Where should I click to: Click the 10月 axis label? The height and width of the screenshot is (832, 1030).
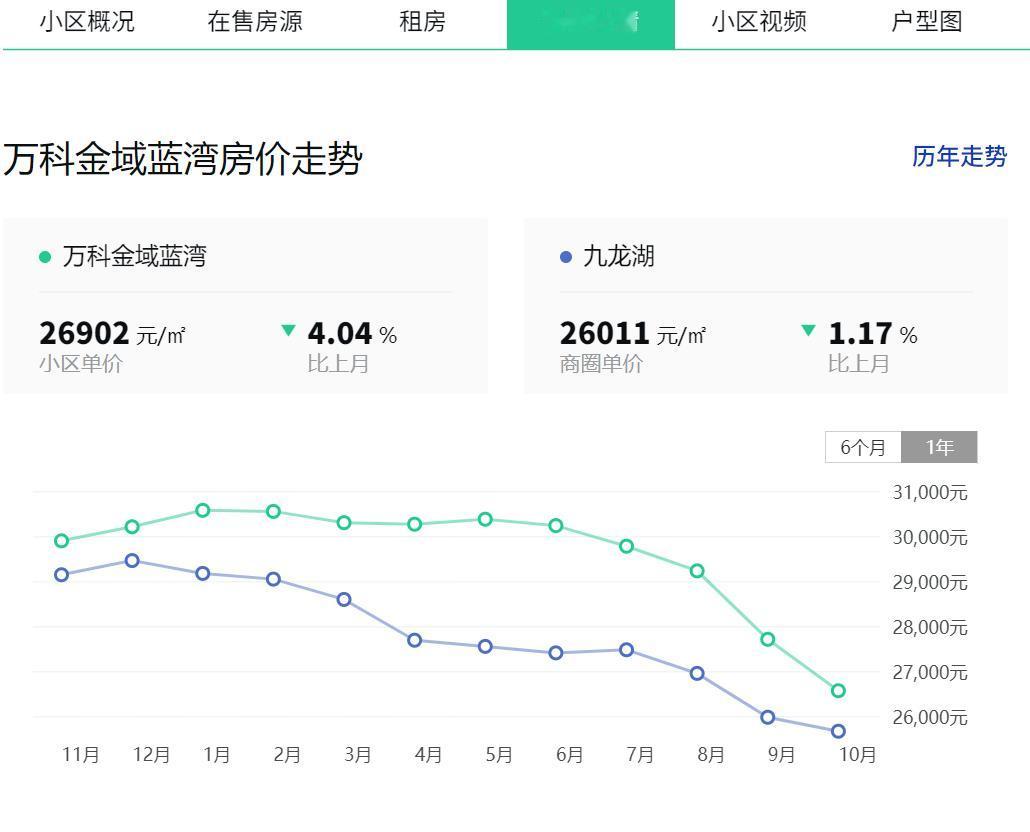tap(857, 755)
